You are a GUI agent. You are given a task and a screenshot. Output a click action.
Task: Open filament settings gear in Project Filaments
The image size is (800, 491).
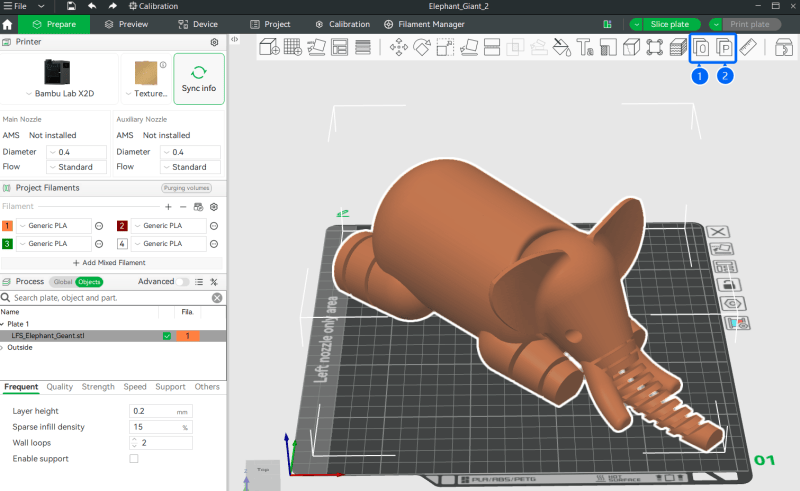tap(214, 207)
